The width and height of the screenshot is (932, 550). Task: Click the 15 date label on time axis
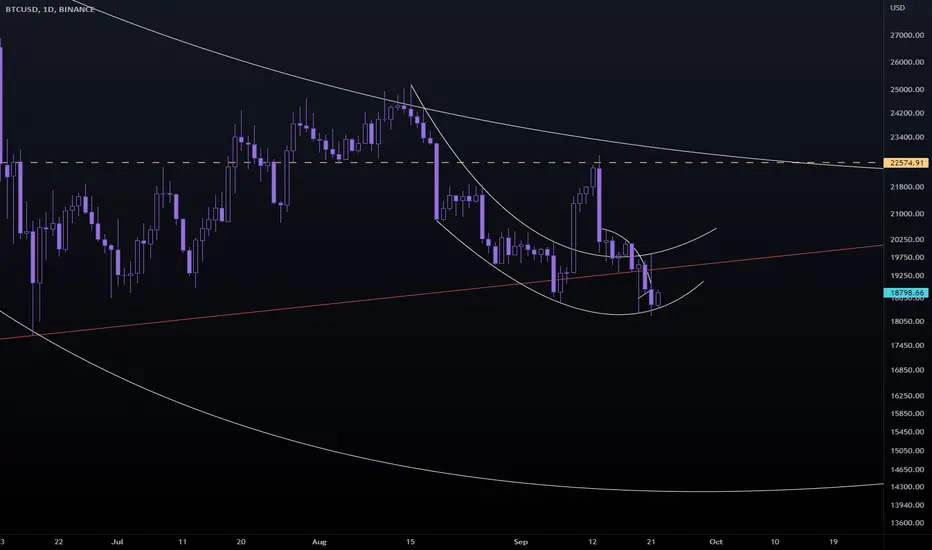[x=410, y=542]
